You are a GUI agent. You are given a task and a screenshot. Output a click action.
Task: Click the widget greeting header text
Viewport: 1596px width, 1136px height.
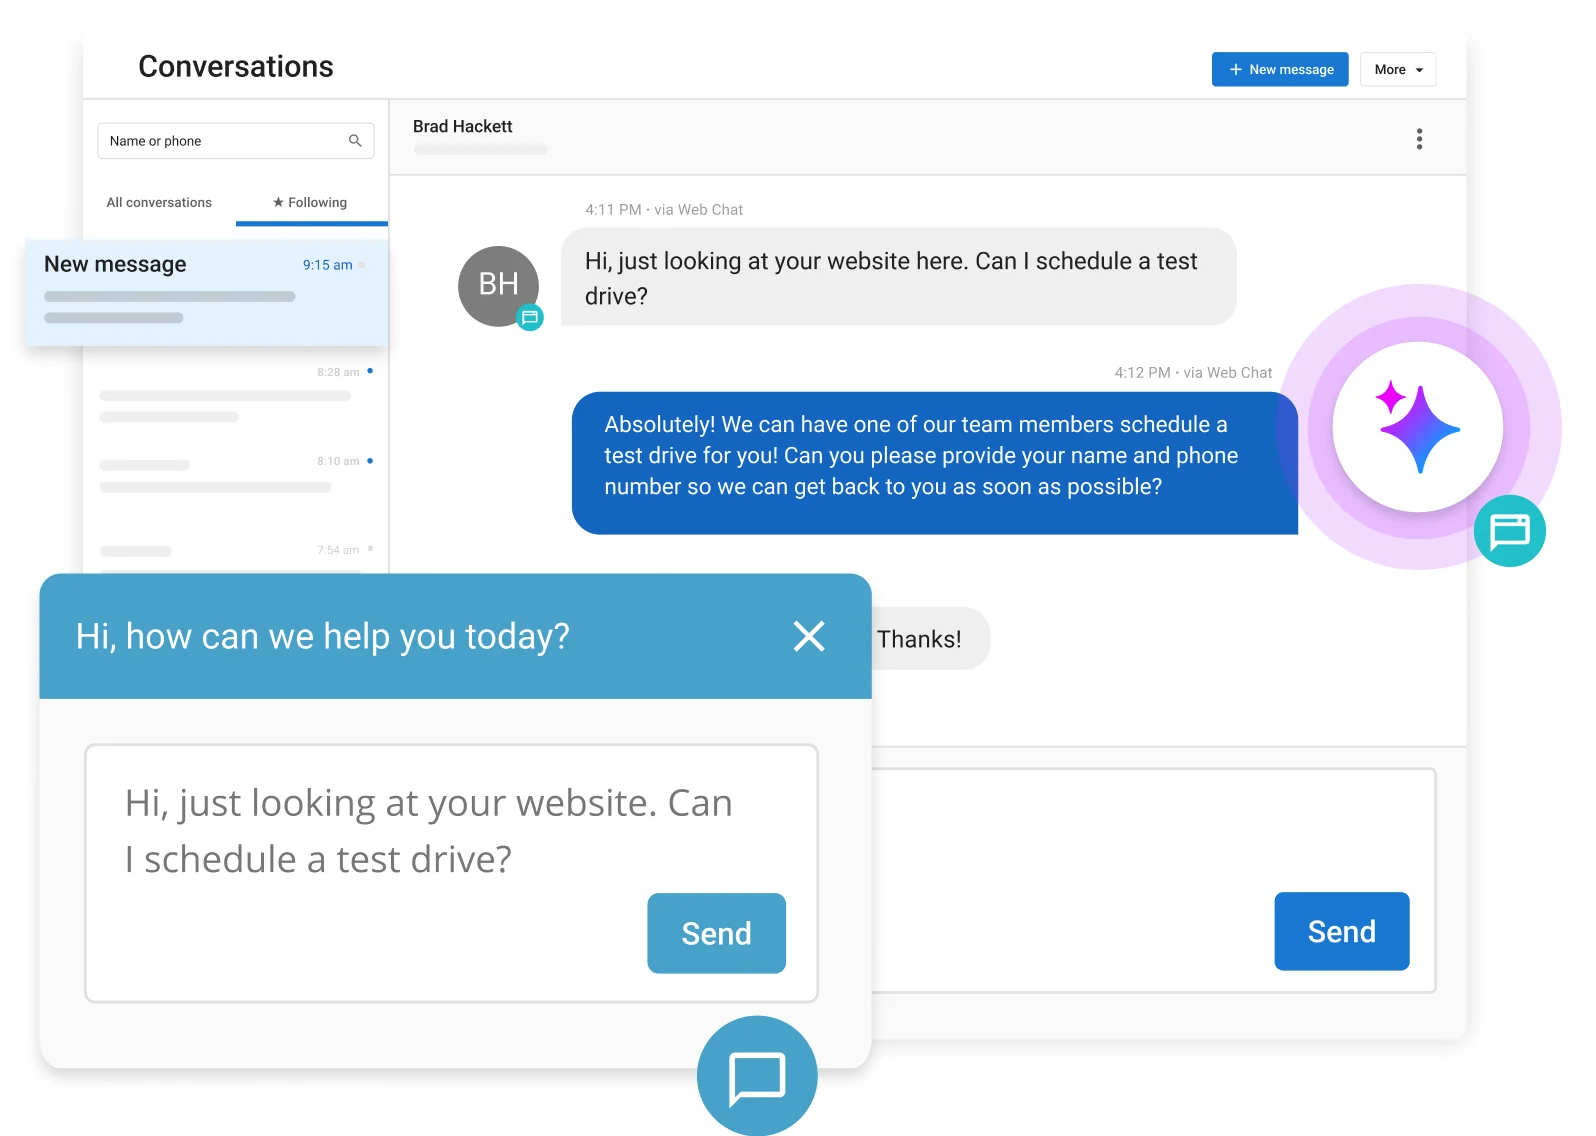click(323, 637)
